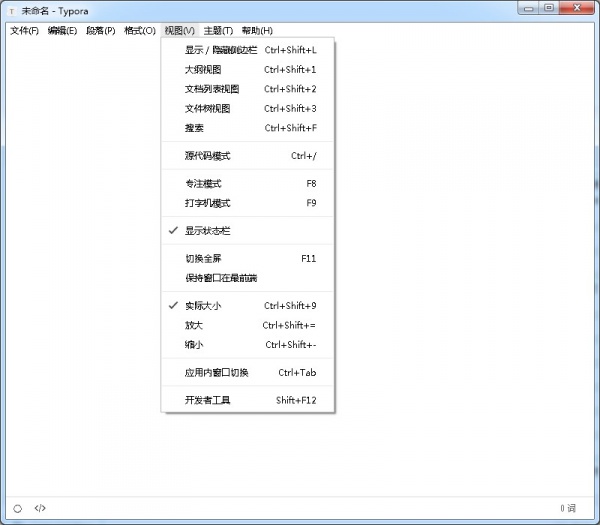600x525 pixels.
Task: Select 大纲视图 from the view menu
Action: pyautogui.click(x=202, y=70)
